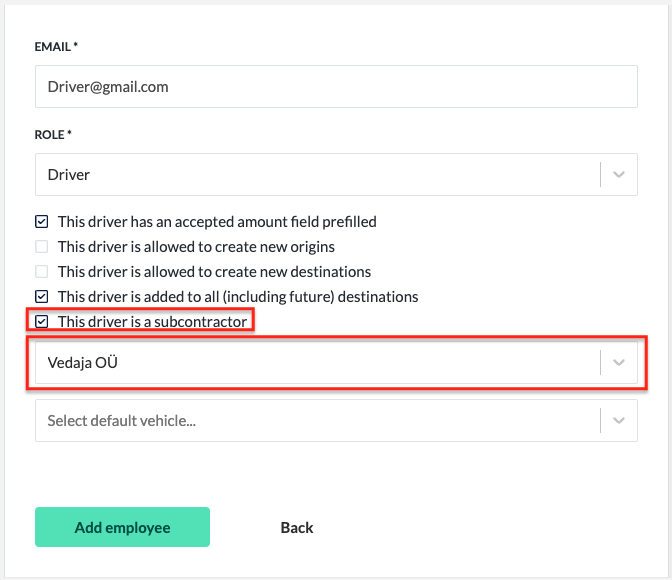Image resolution: width=672 pixels, height=580 pixels.
Task: Uncheck added to all destinations checkbox
Action: (42, 296)
